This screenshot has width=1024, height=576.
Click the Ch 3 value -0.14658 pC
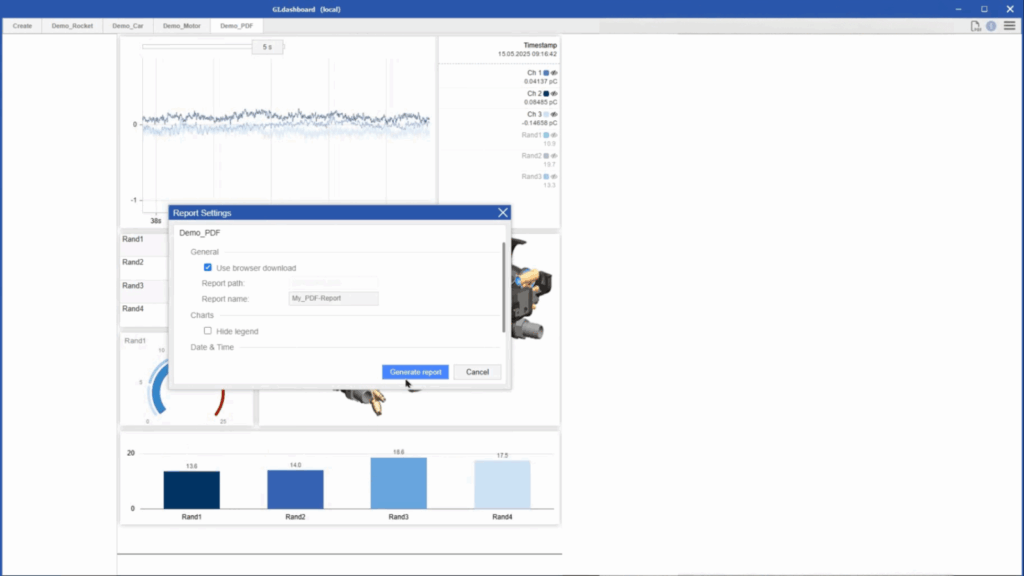pyautogui.click(x=539, y=123)
